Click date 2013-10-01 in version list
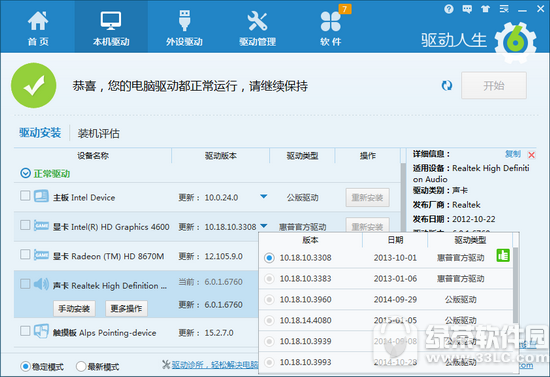The image size is (550, 377). [x=395, y=258]
